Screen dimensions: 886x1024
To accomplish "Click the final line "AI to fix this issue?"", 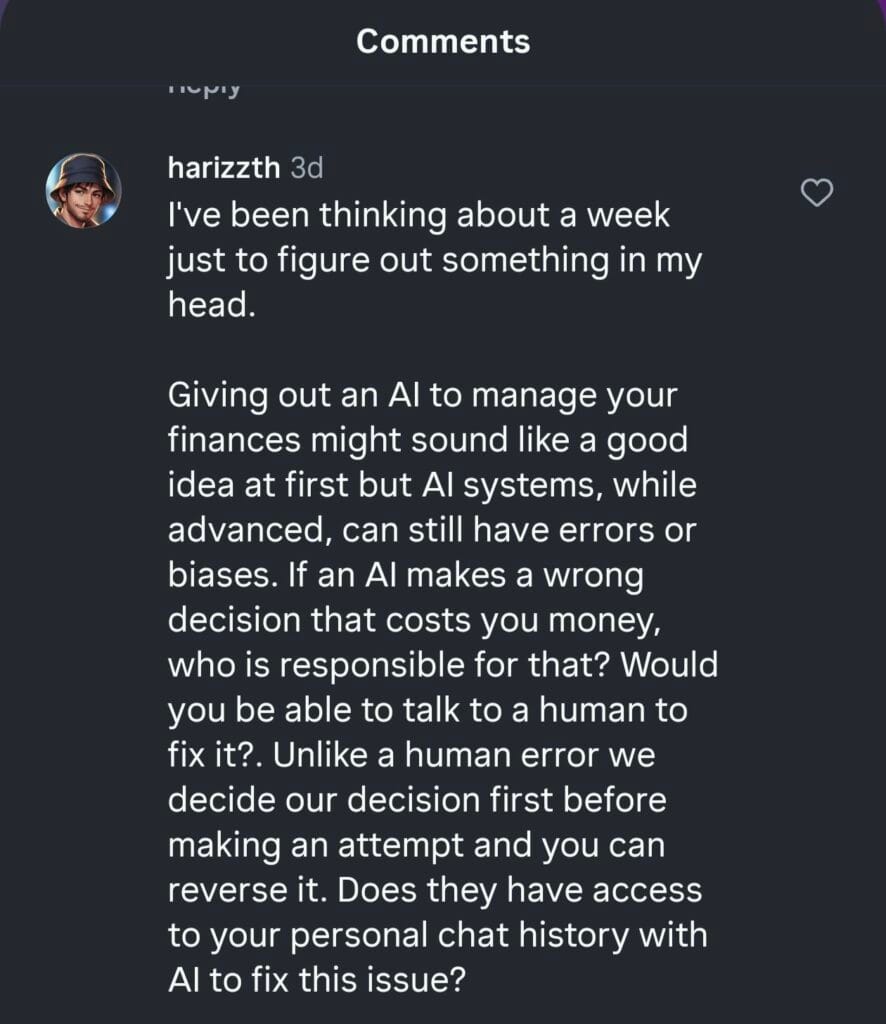I will coord(318,982).
